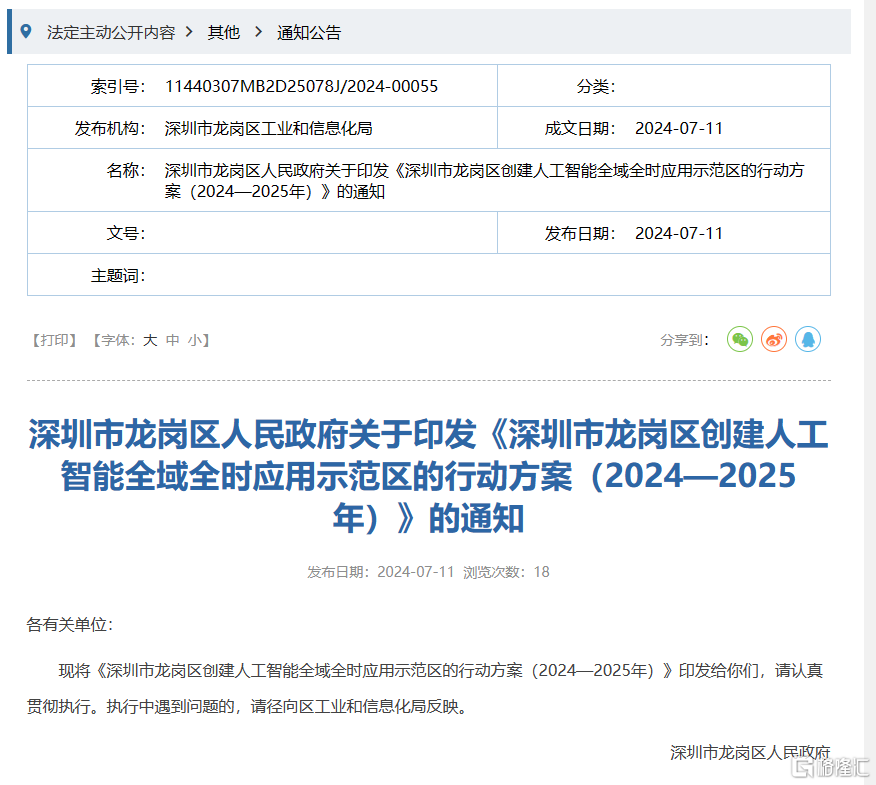
Task: Click the 发布机构 label
Action: [x=110, y=129]
